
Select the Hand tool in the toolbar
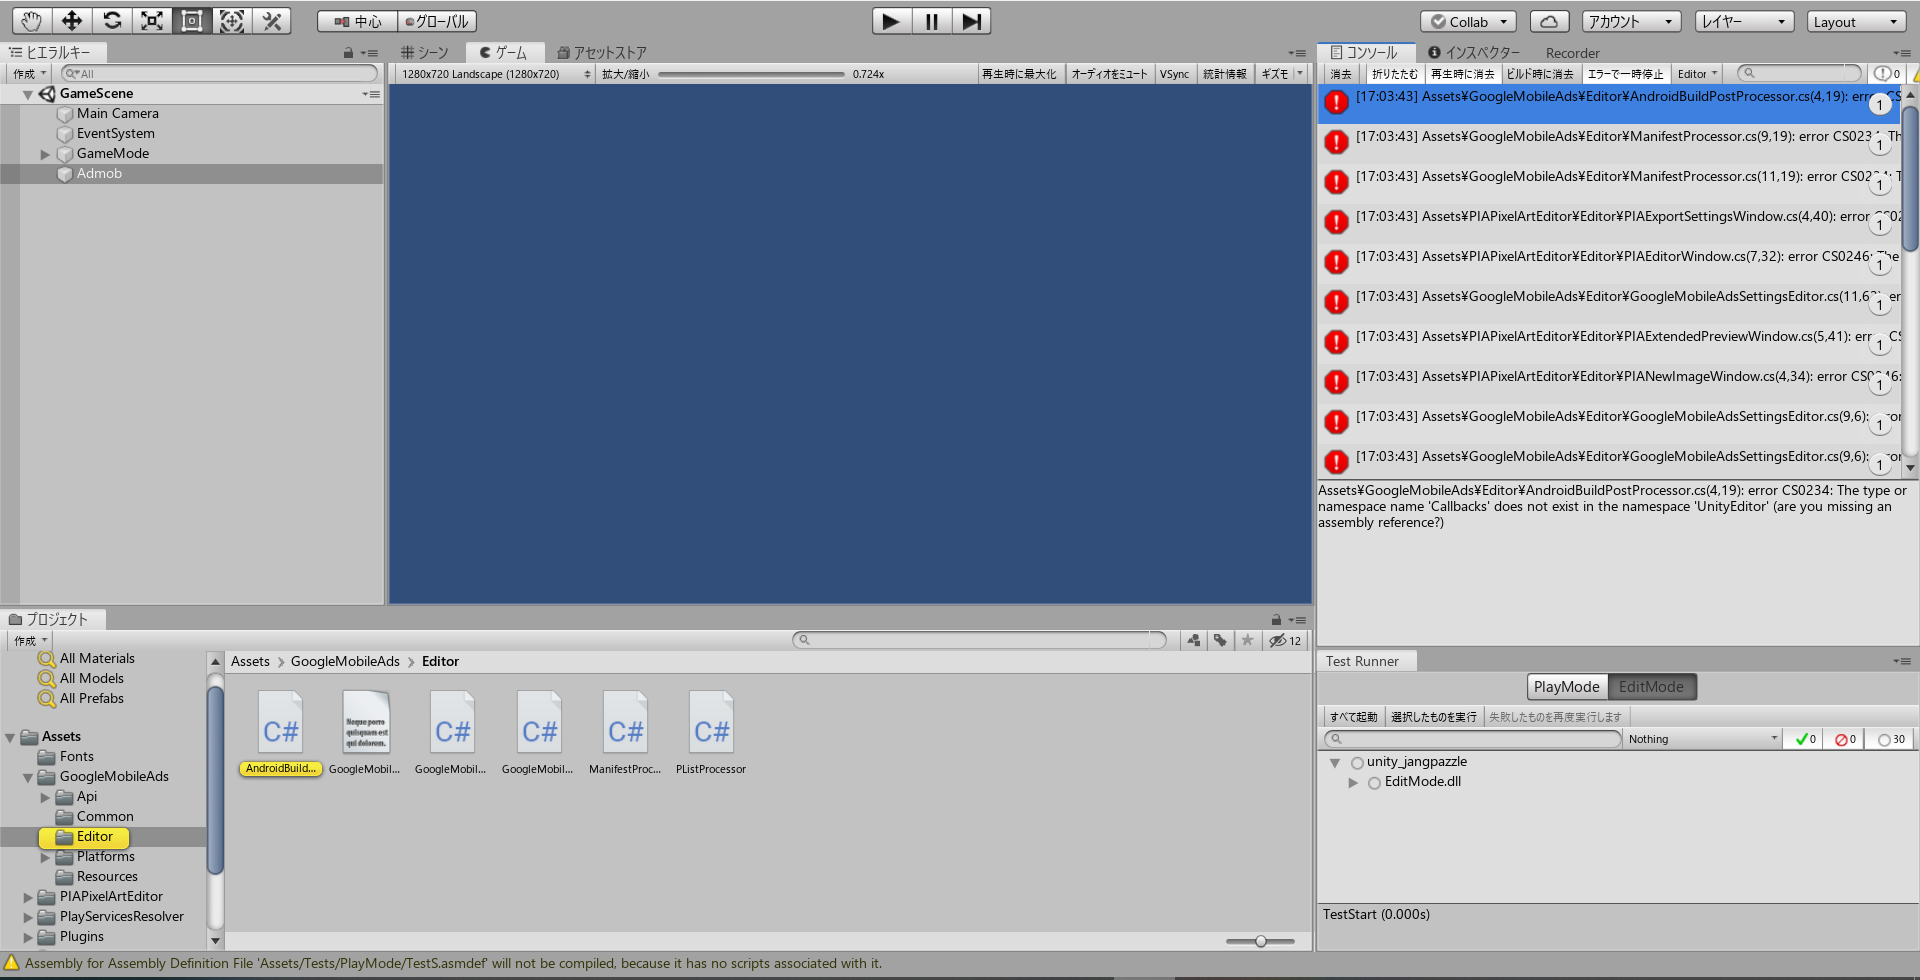pyautogui.click(x=30, y=20)
